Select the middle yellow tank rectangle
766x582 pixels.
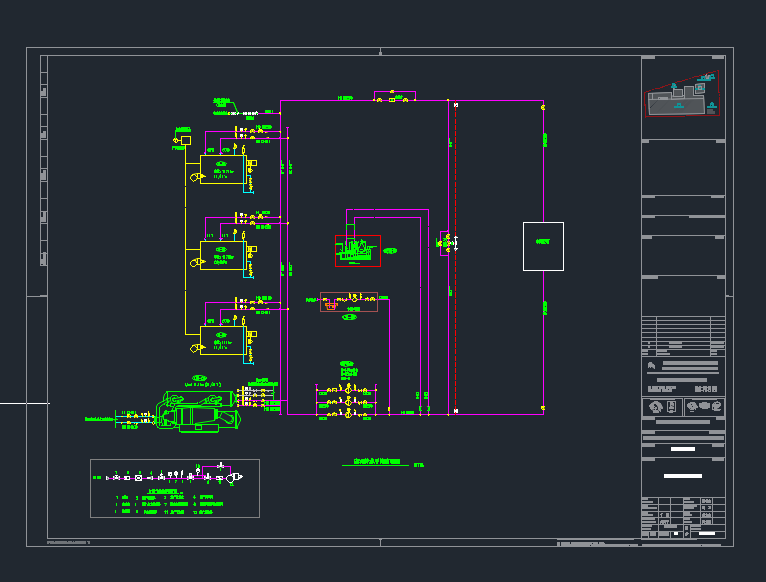pyautogui.click(x=223, y=256)
